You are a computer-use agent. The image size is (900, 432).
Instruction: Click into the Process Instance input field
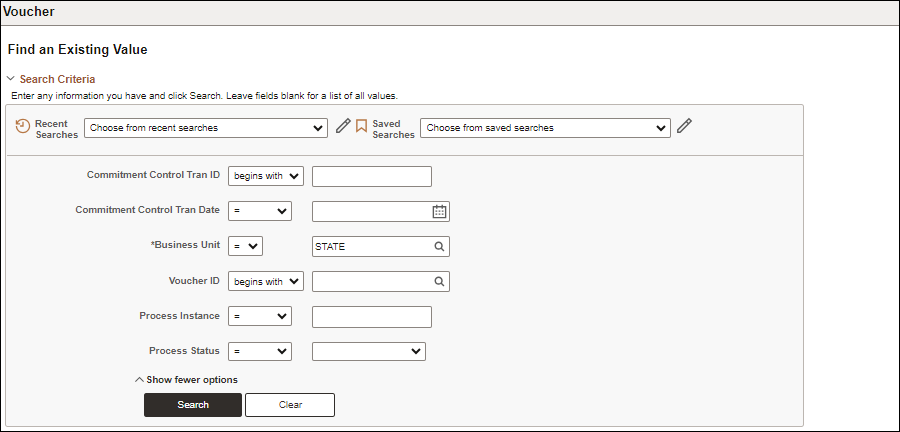pos(372,317)
